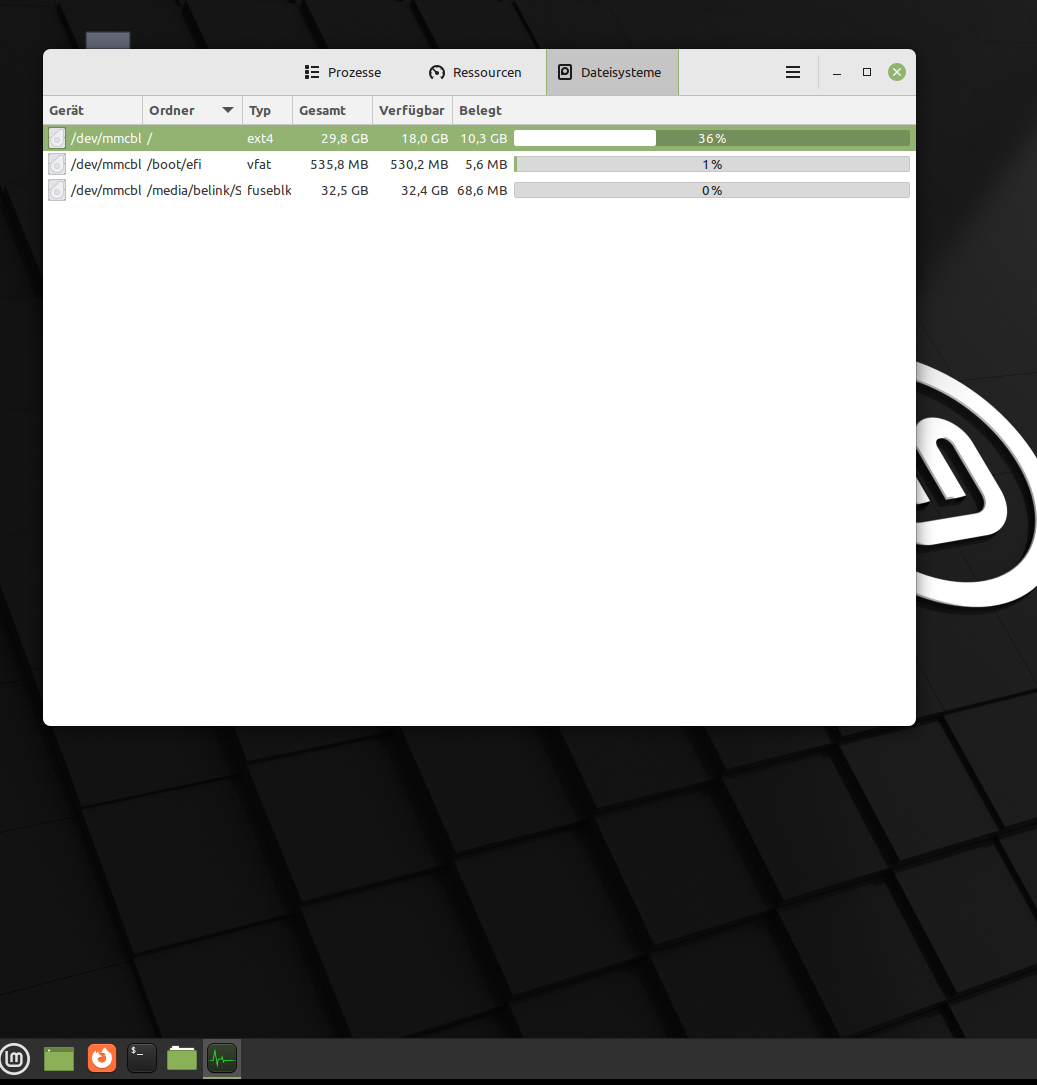
Task: Sort by the Belegt column header
Action: pyautogui.click(x=481, y=110)
